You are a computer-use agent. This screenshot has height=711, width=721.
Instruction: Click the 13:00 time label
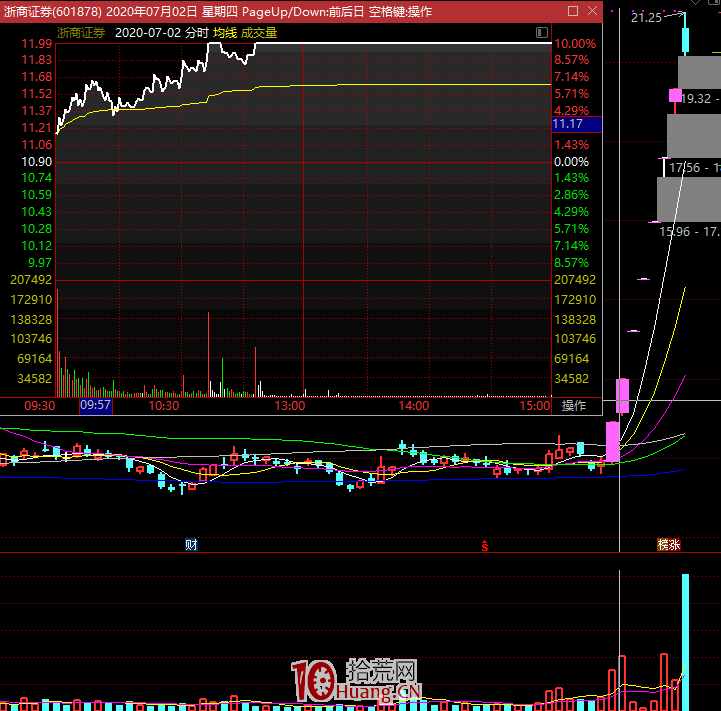click(290, 406)
